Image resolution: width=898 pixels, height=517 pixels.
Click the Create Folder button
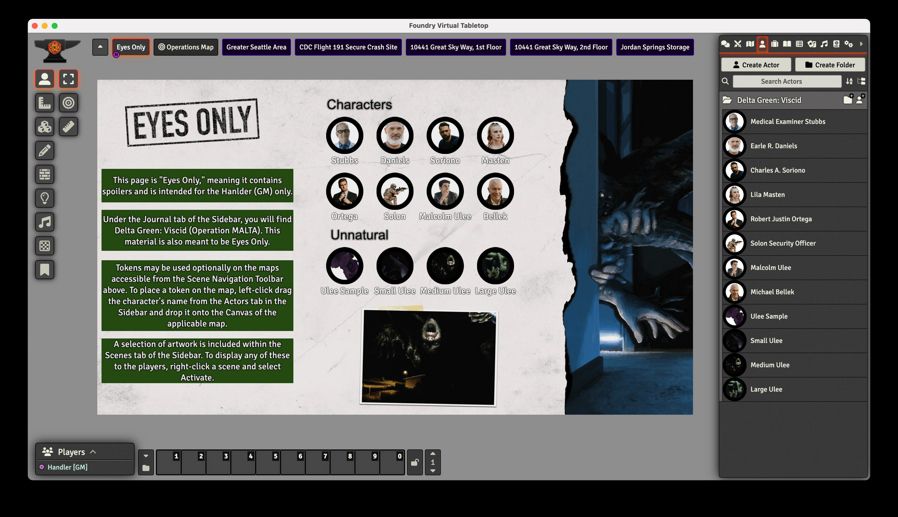click(x=830, y=65)
